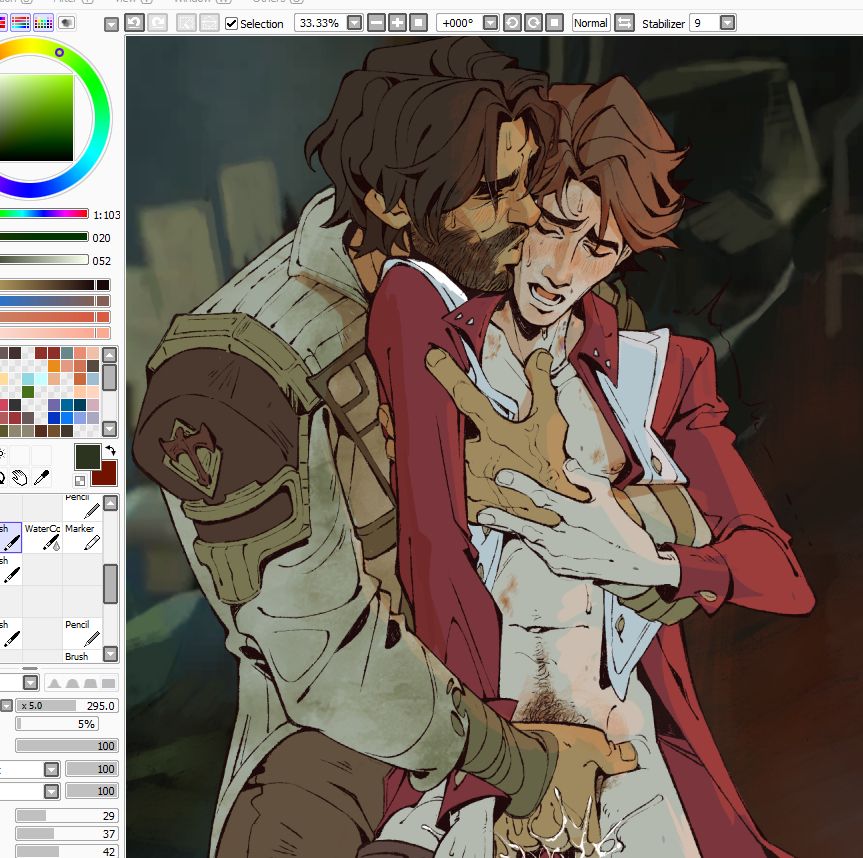Show the scratchpad panel icon
863x858 pixels.
67,23
